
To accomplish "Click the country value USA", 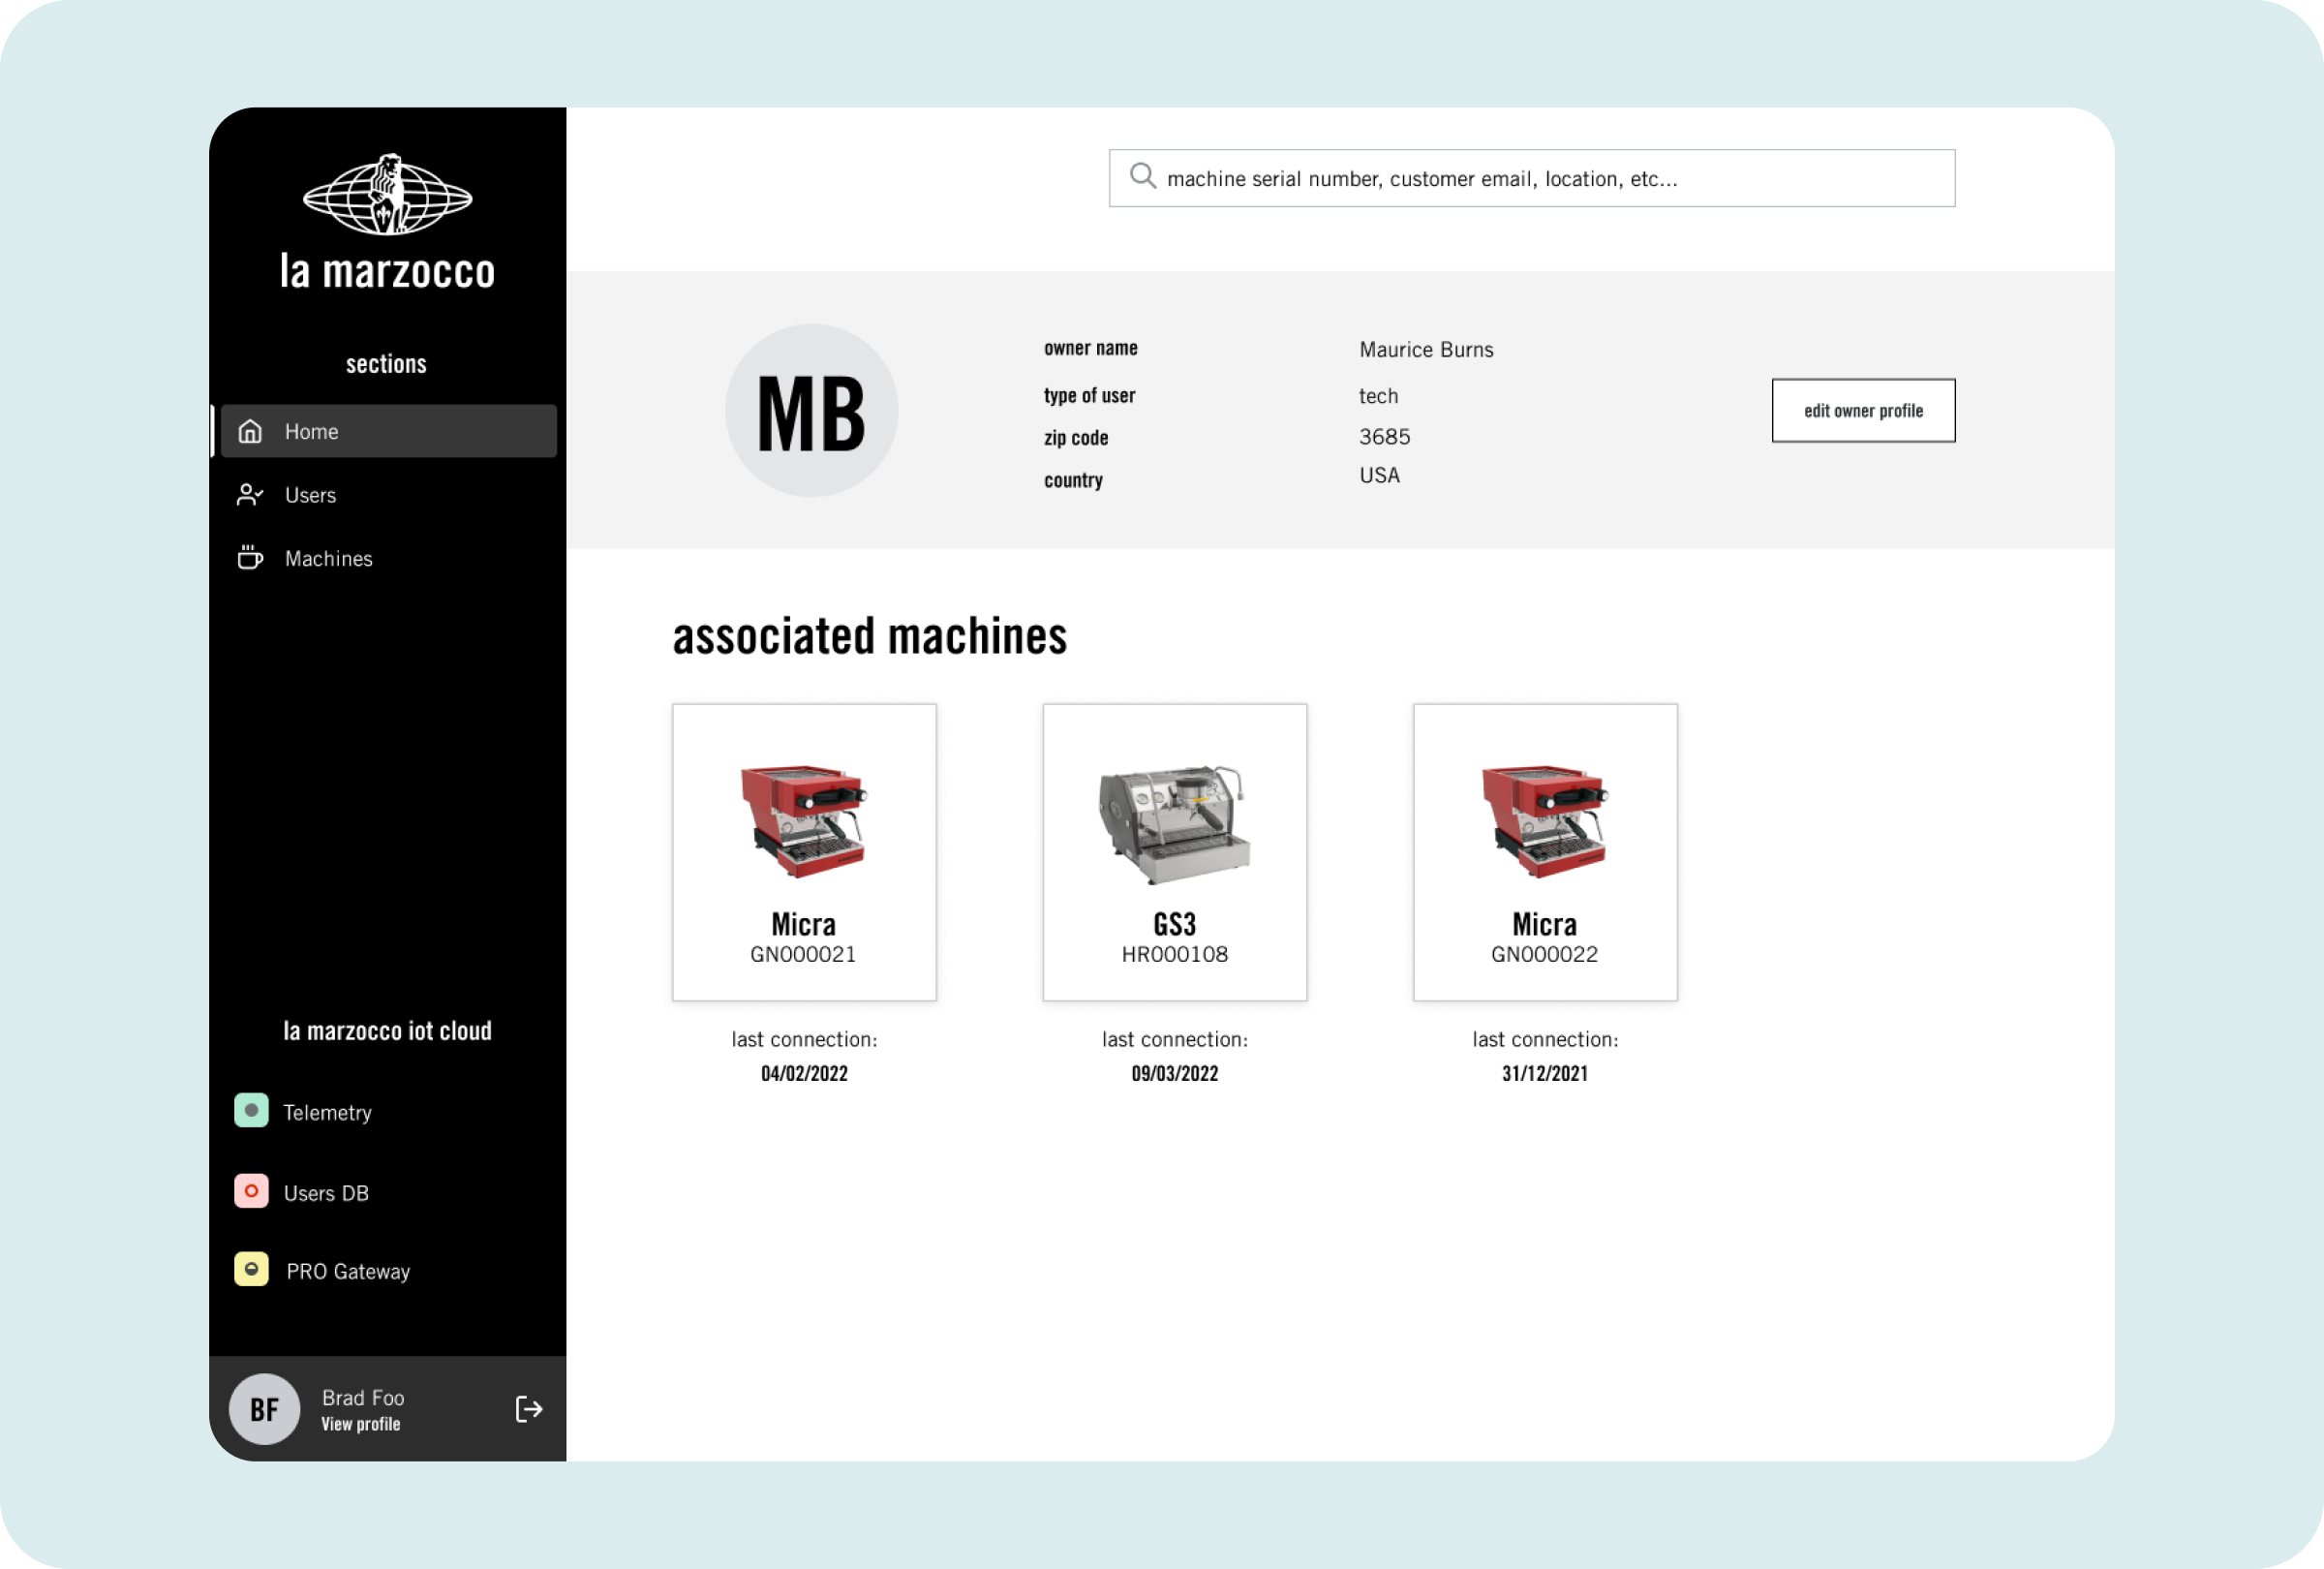I will pos(1379,476).
